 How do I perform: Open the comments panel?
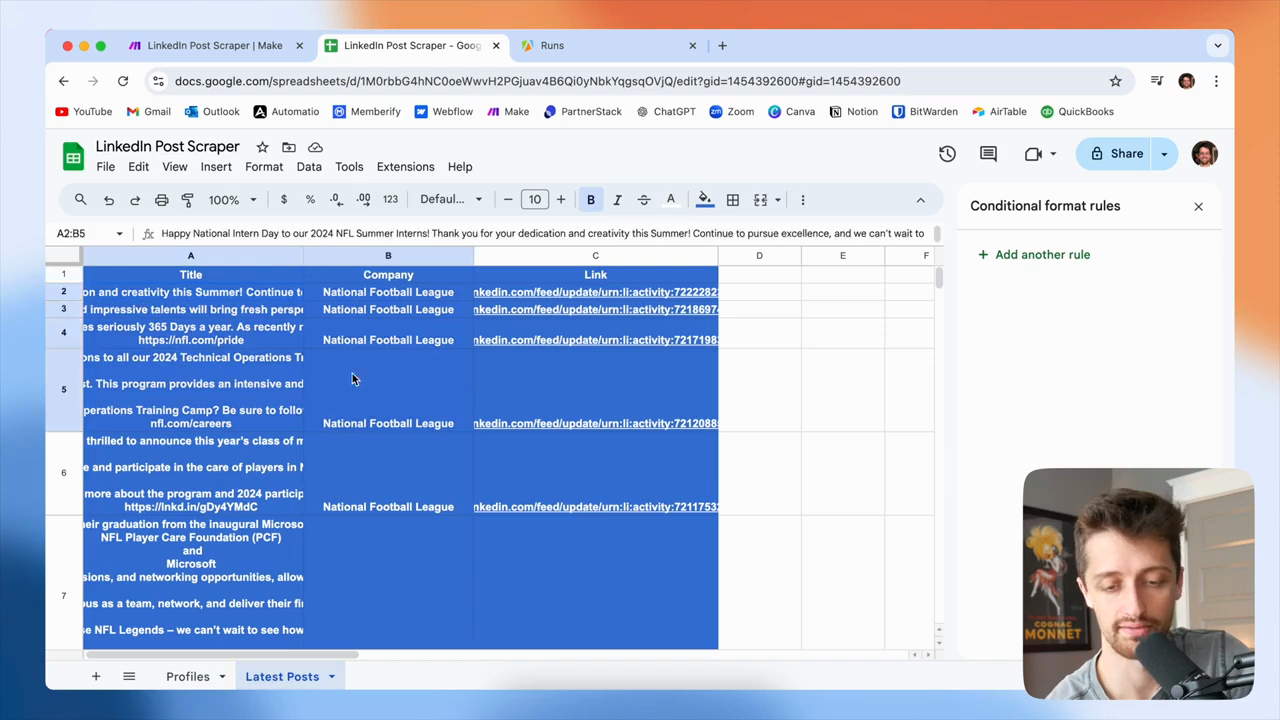click(x=988, y=154)
